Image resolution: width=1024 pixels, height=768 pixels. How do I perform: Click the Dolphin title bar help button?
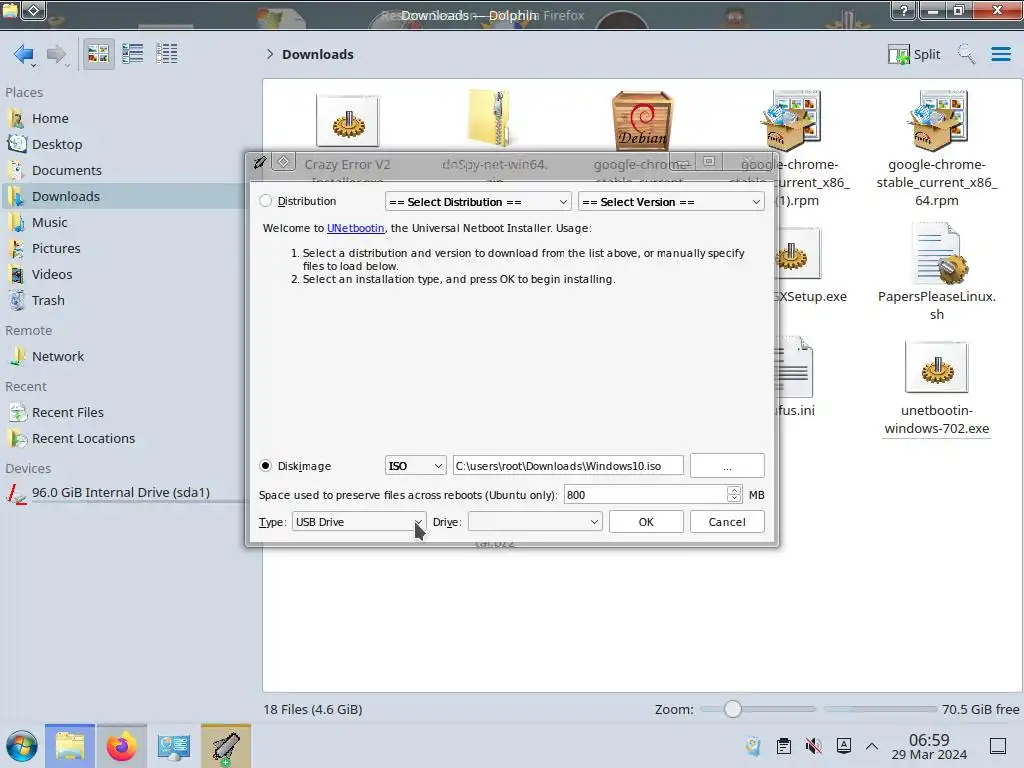(904, 10)
